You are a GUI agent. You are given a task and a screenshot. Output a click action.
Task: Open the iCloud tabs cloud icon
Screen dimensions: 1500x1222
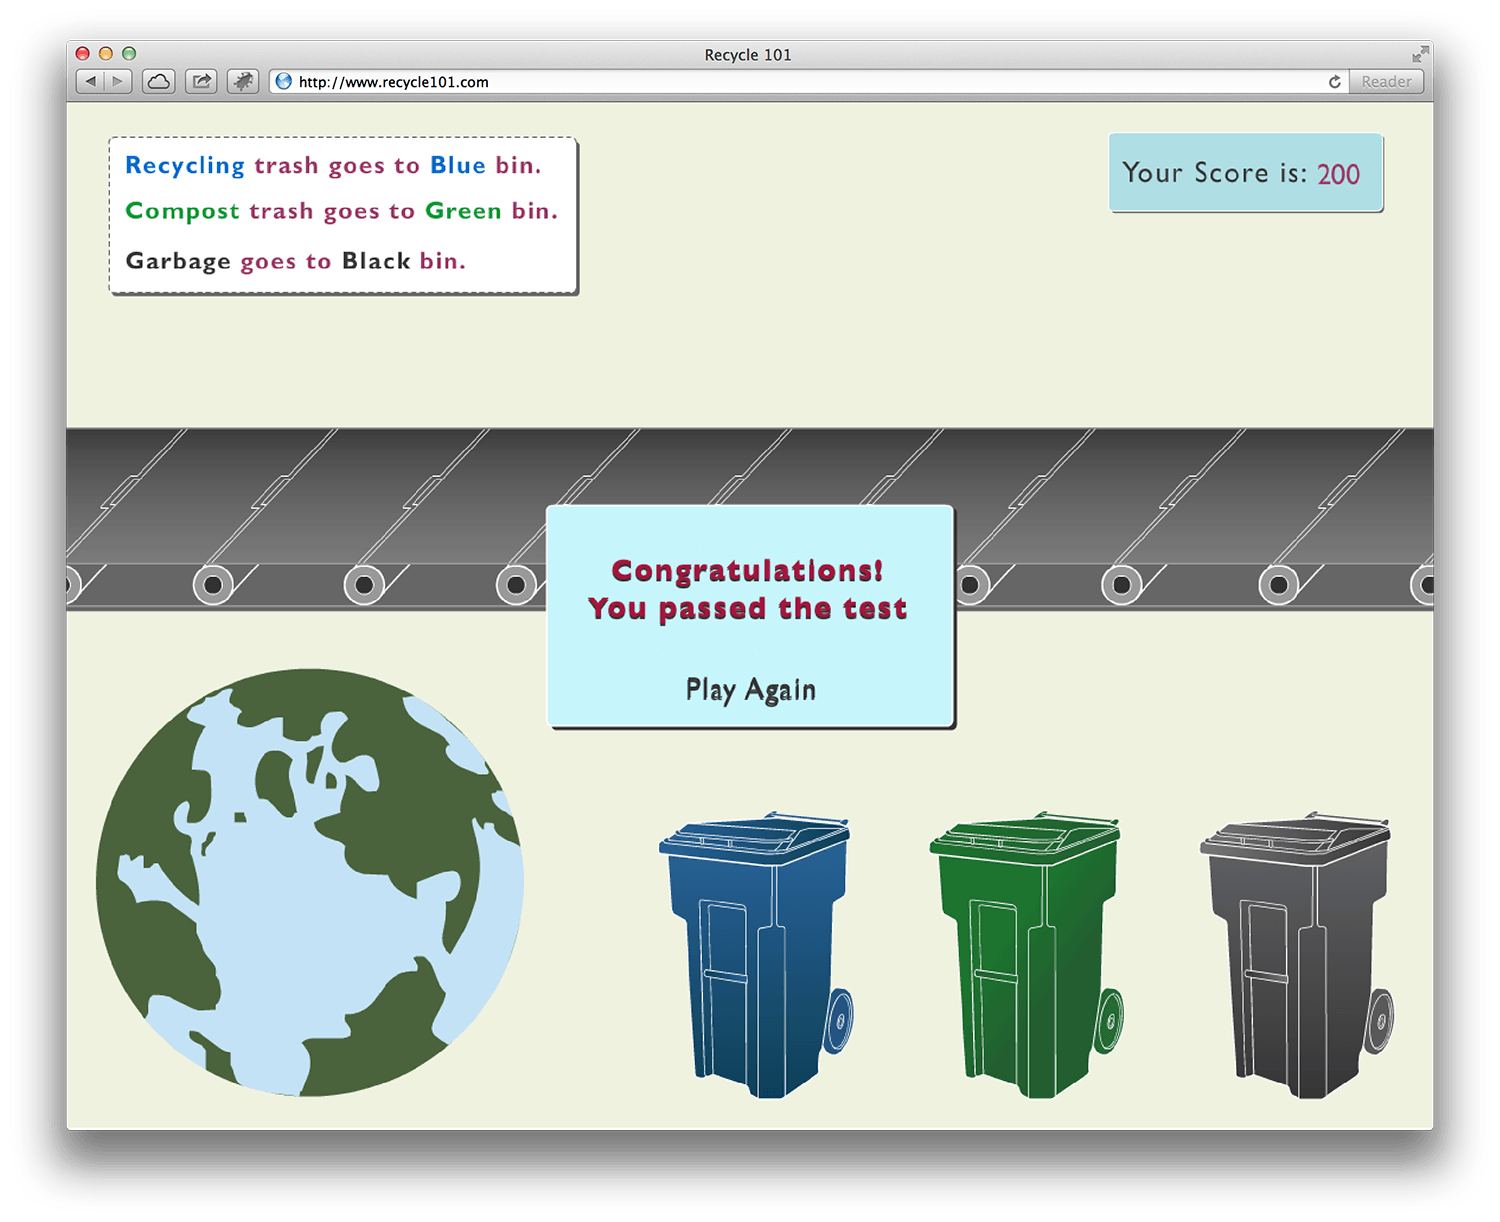[159, 82]
